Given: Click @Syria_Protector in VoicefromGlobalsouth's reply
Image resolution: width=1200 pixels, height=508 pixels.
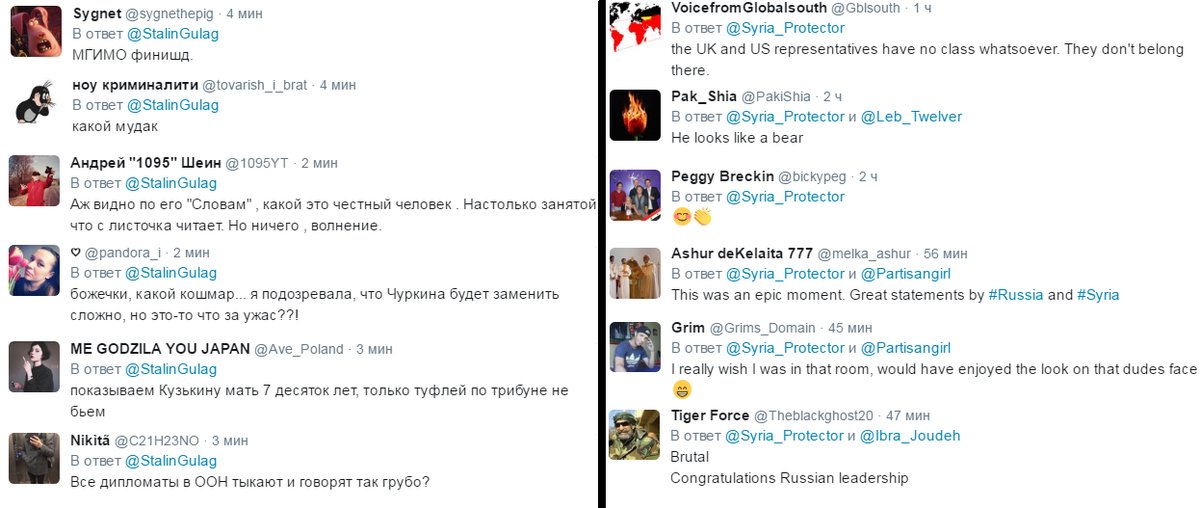Looking at the screenshot, I should [785, 27].
